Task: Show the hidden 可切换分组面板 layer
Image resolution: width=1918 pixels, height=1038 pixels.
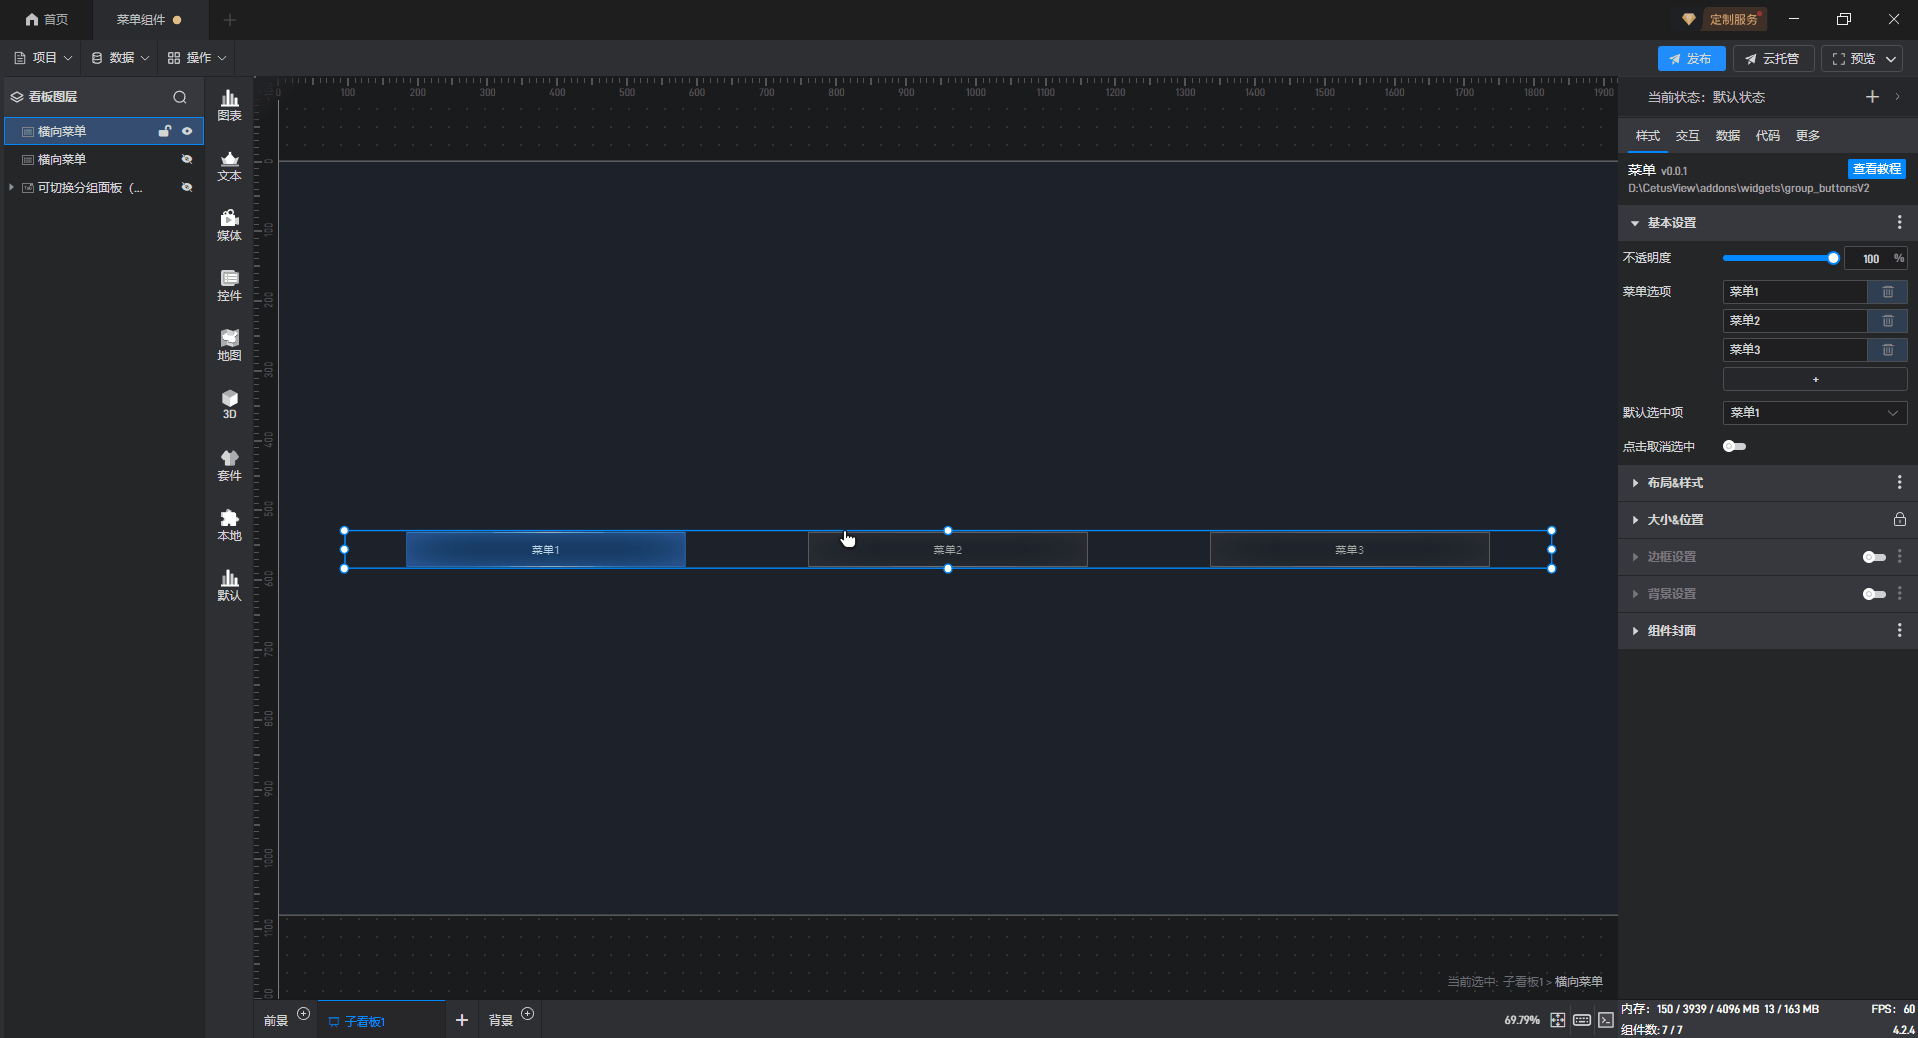Action: (187, 187)
